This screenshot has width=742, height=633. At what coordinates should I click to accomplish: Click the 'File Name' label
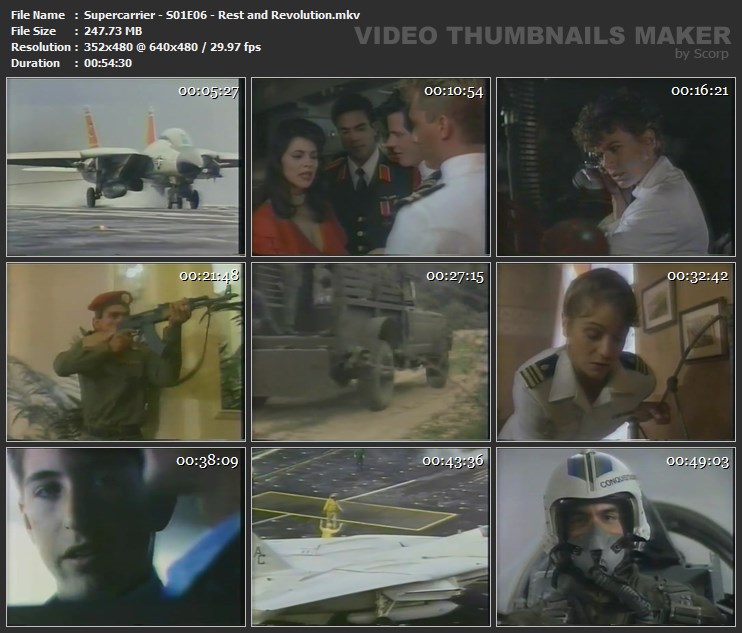(x=38, y=15)
